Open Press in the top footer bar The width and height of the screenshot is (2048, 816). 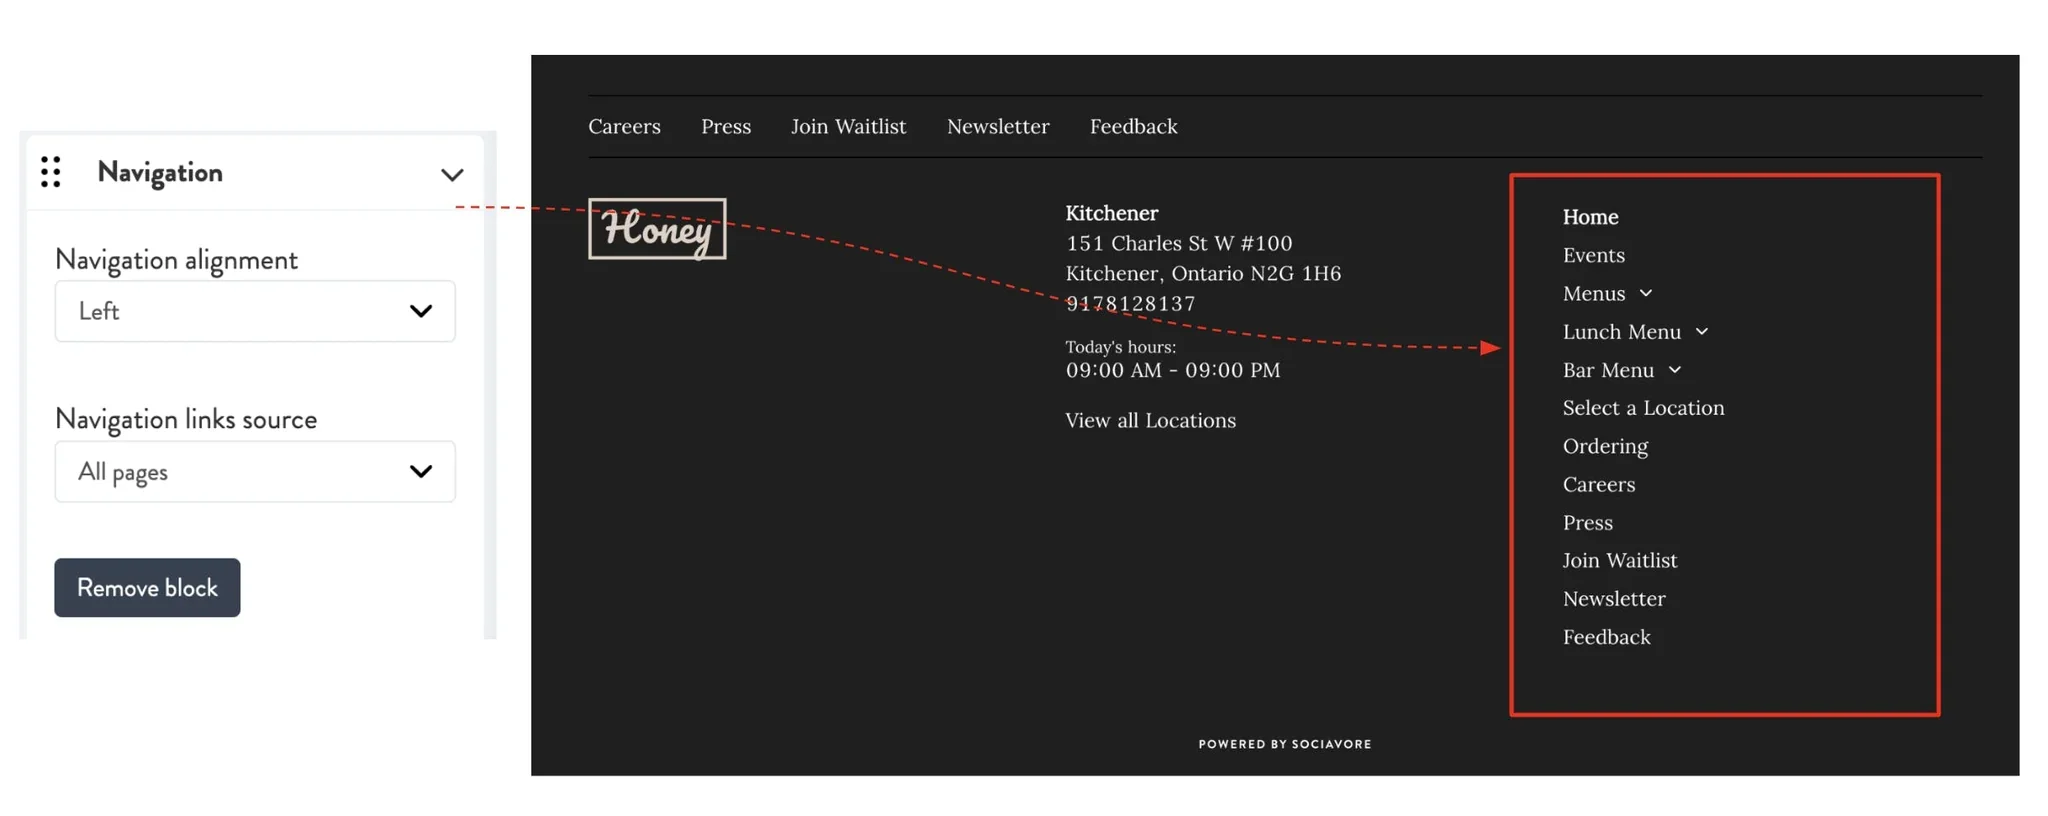[x=726, y=126]
